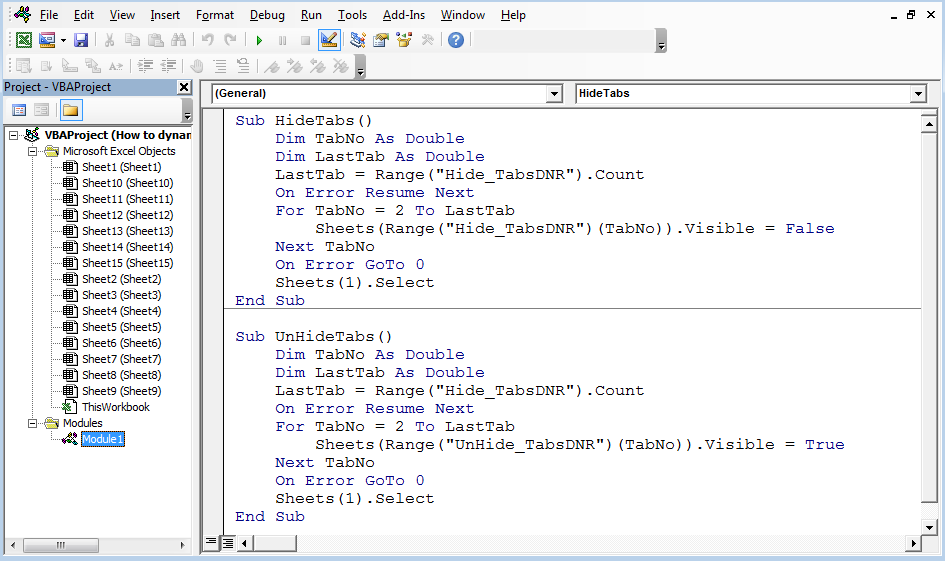The height and width of the screenshot is (561, 945).
Task: Click code window horizontal scroll right arrow
Action: [x=914, y=544]
